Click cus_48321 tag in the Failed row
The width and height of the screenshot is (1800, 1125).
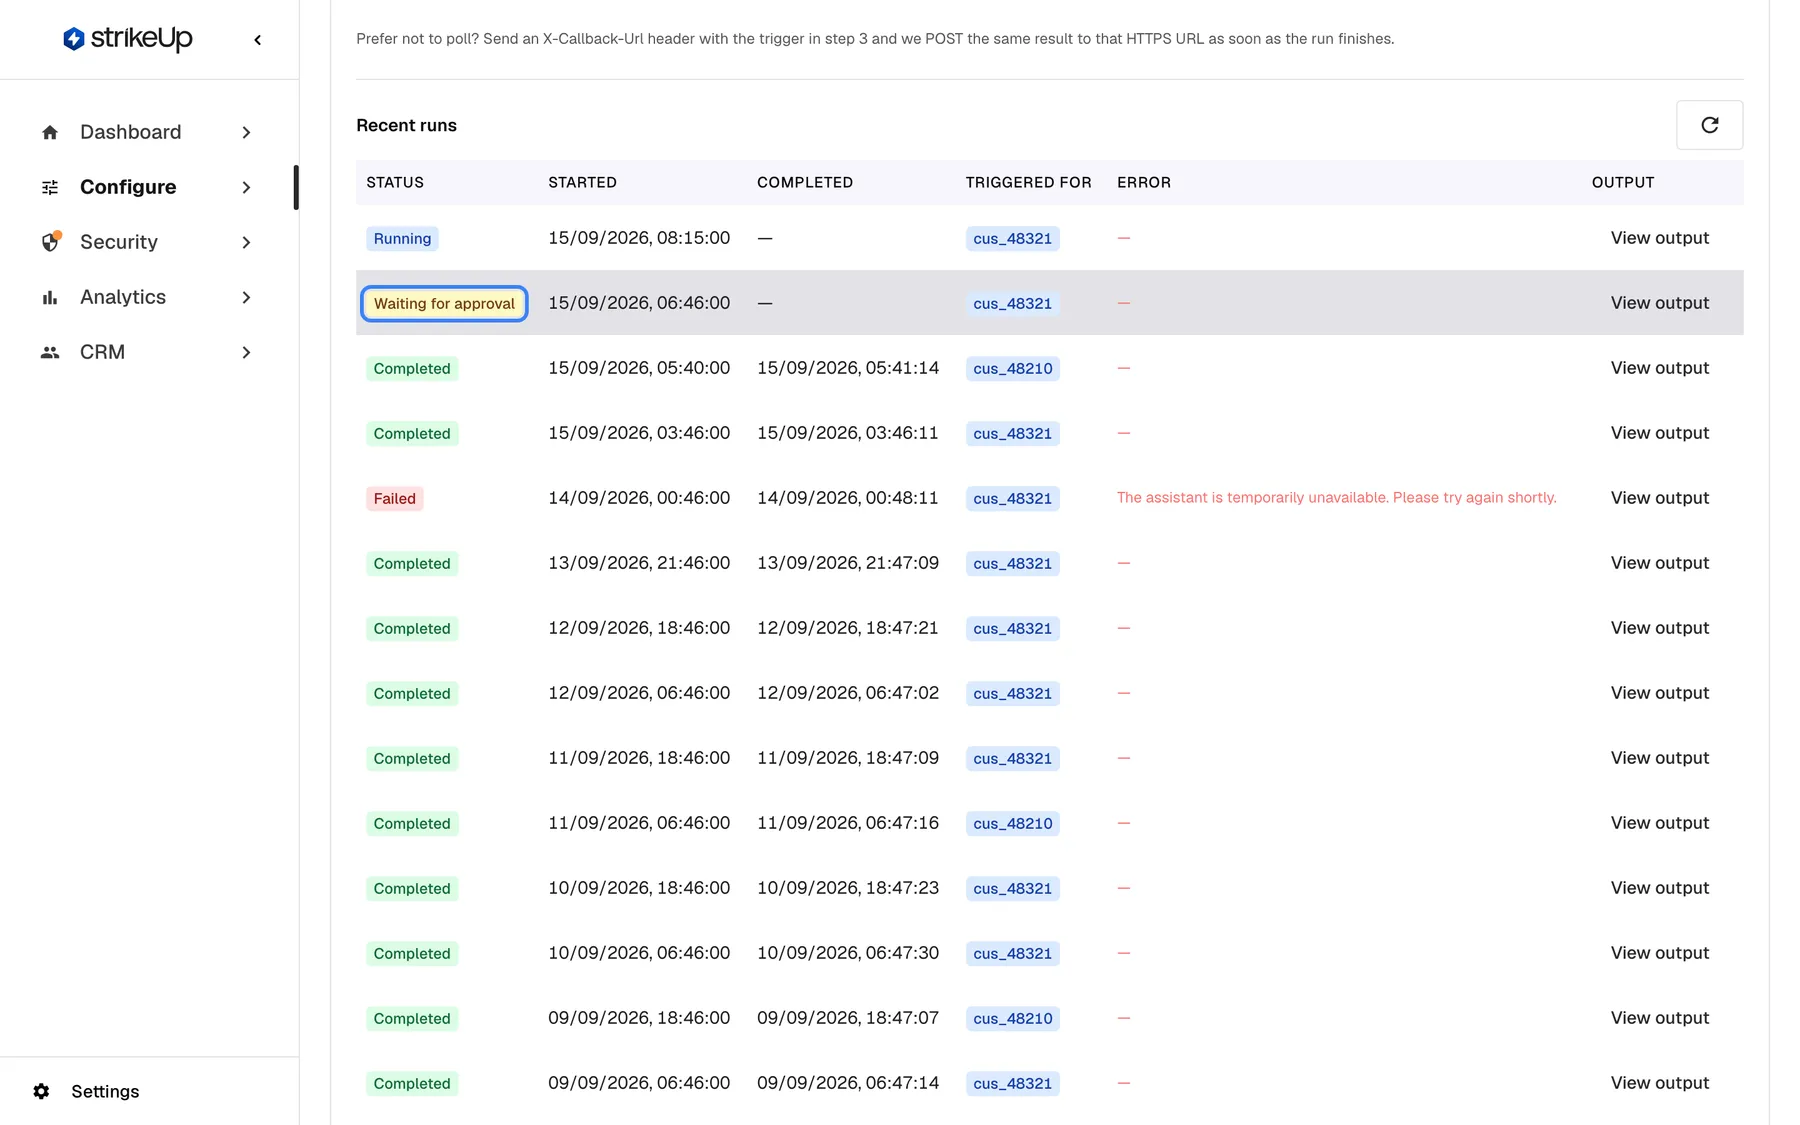point(1012,498)
